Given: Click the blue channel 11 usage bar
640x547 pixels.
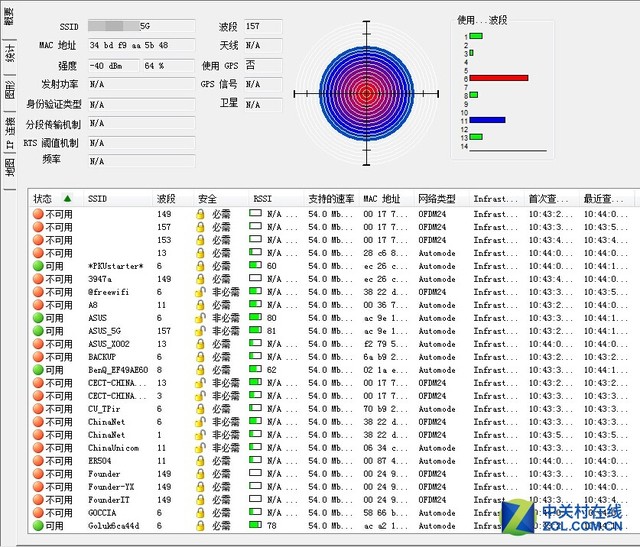Looking at the screenshot, I should pyautogui.click(x=487, y=120).
